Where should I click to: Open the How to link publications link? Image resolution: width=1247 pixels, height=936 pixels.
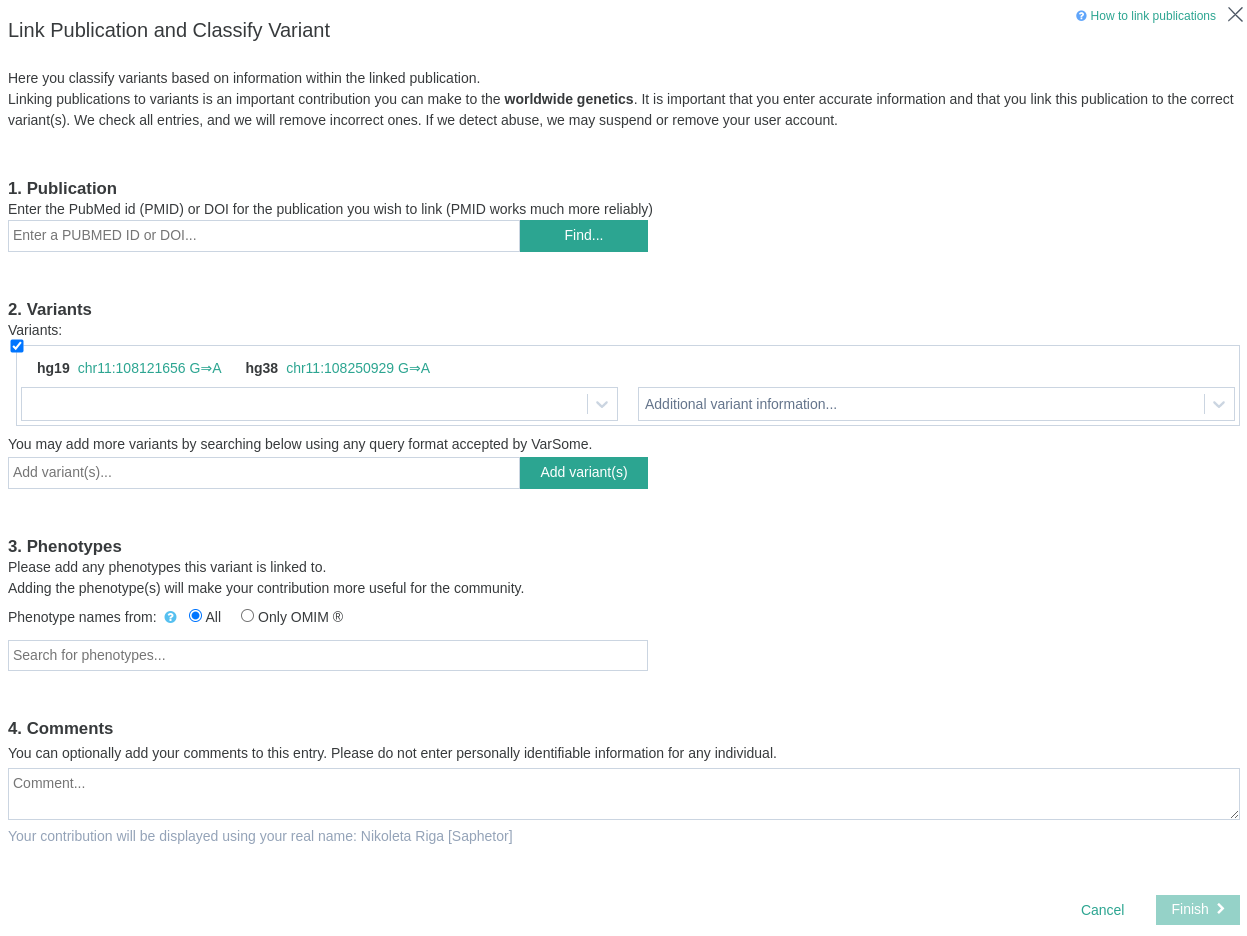point(1152,16)
